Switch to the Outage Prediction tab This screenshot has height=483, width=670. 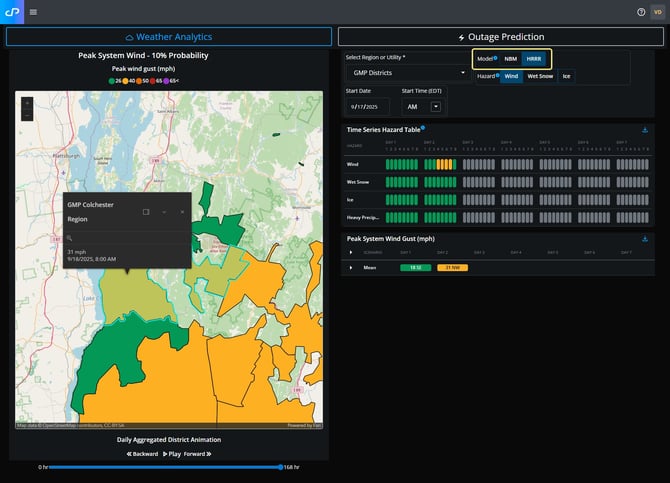pos(499,37)
